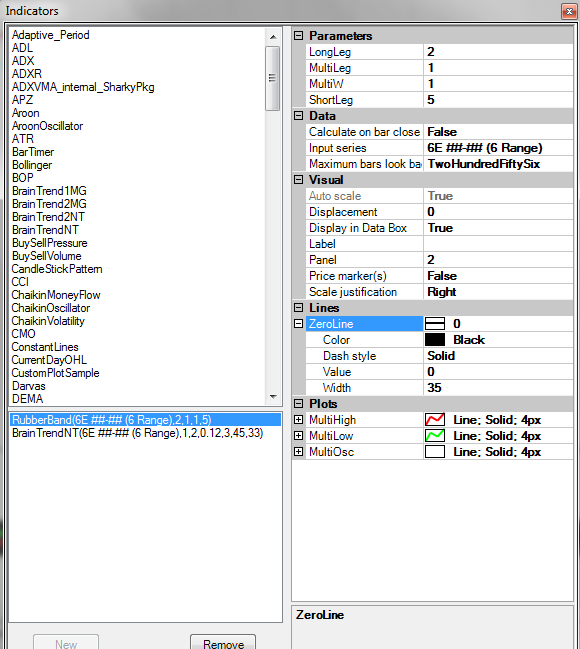Collapse the Parameters section
Screen dimensions: 580x649
tap(298, 36)
